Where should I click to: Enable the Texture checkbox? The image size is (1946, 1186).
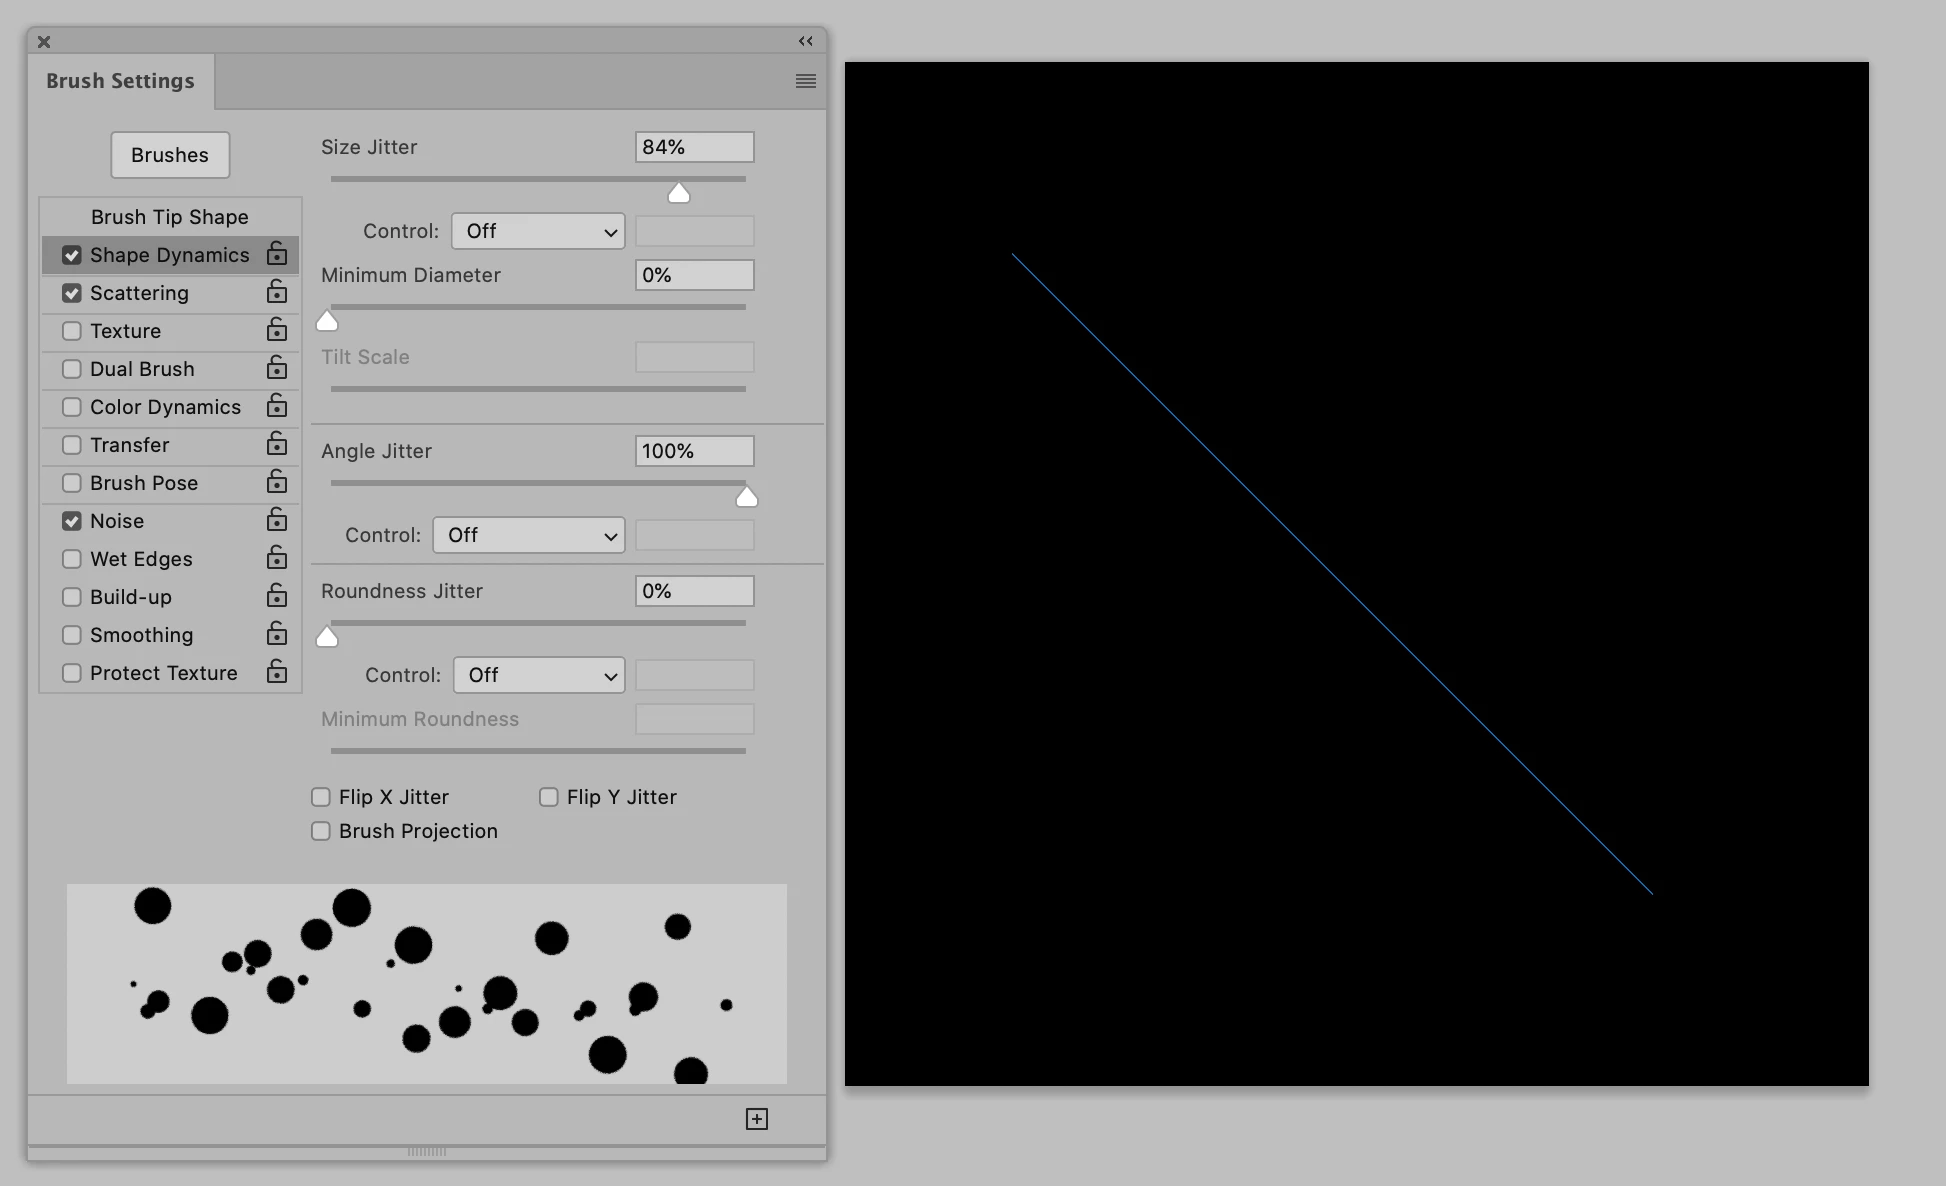[72, 331]
